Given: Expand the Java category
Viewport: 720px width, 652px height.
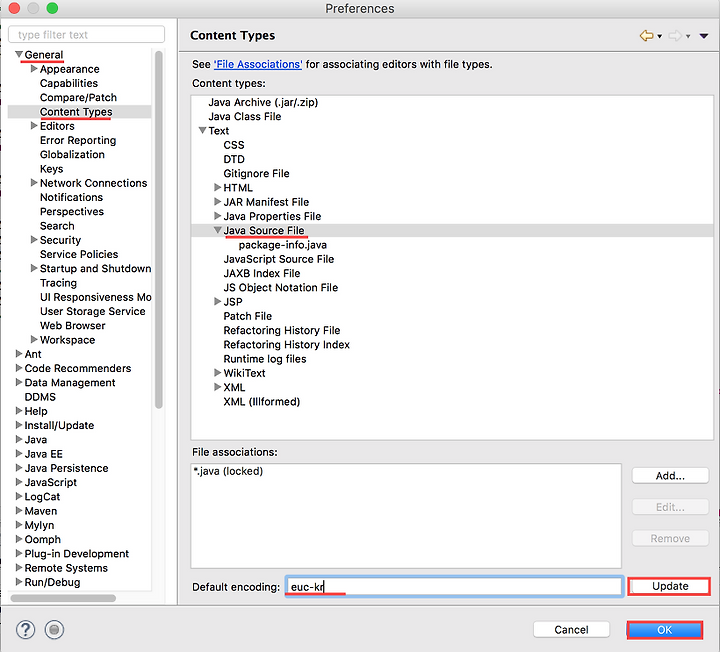Looking at the screenshot, I should [19, 439].
